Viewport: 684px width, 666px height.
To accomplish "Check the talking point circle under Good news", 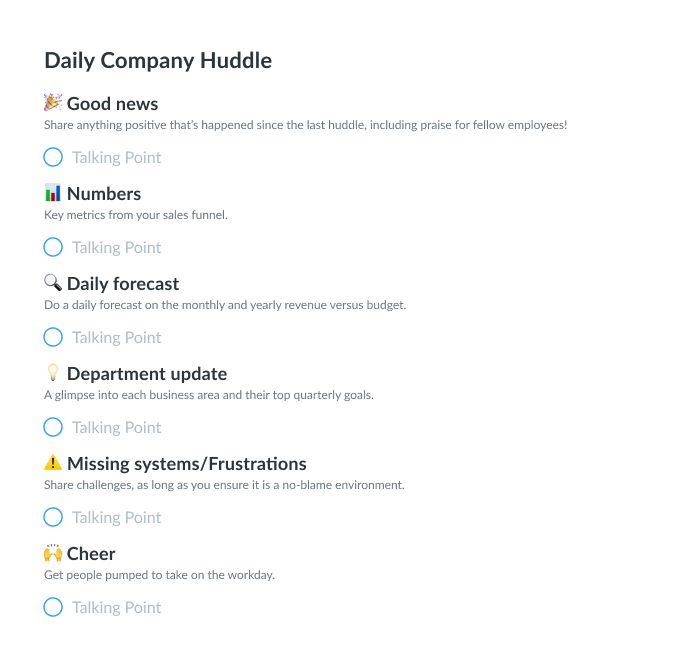I will point(53,157).
